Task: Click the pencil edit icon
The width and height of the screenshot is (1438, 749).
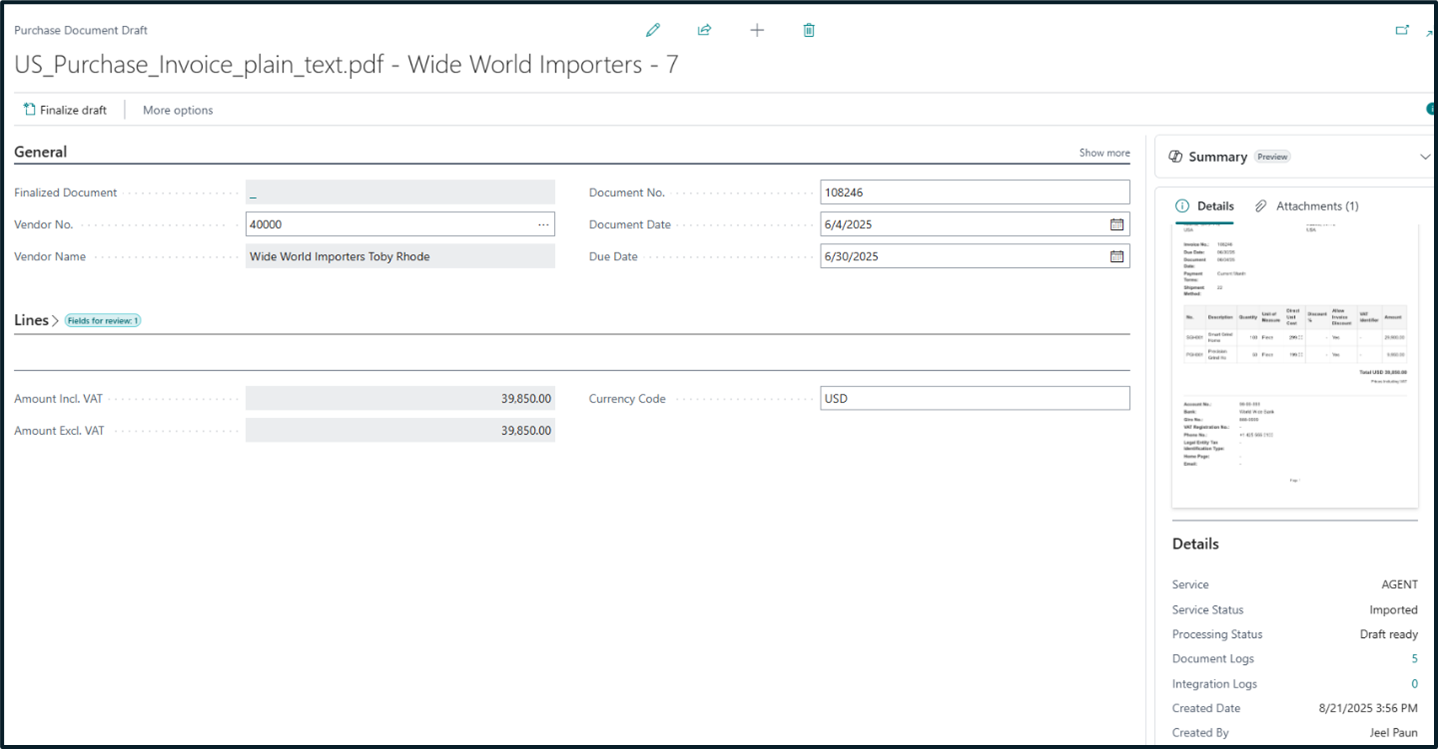Action: coord(653,30)
